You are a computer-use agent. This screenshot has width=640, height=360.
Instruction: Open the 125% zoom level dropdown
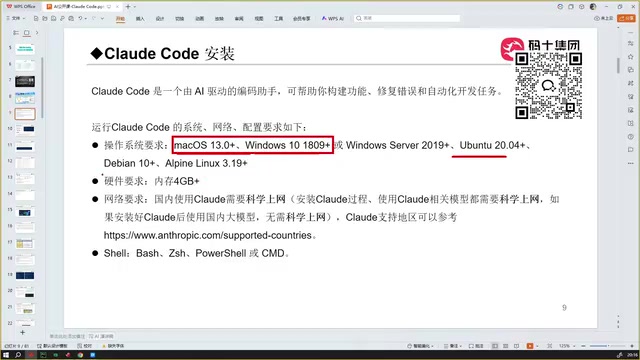point(567,346)
